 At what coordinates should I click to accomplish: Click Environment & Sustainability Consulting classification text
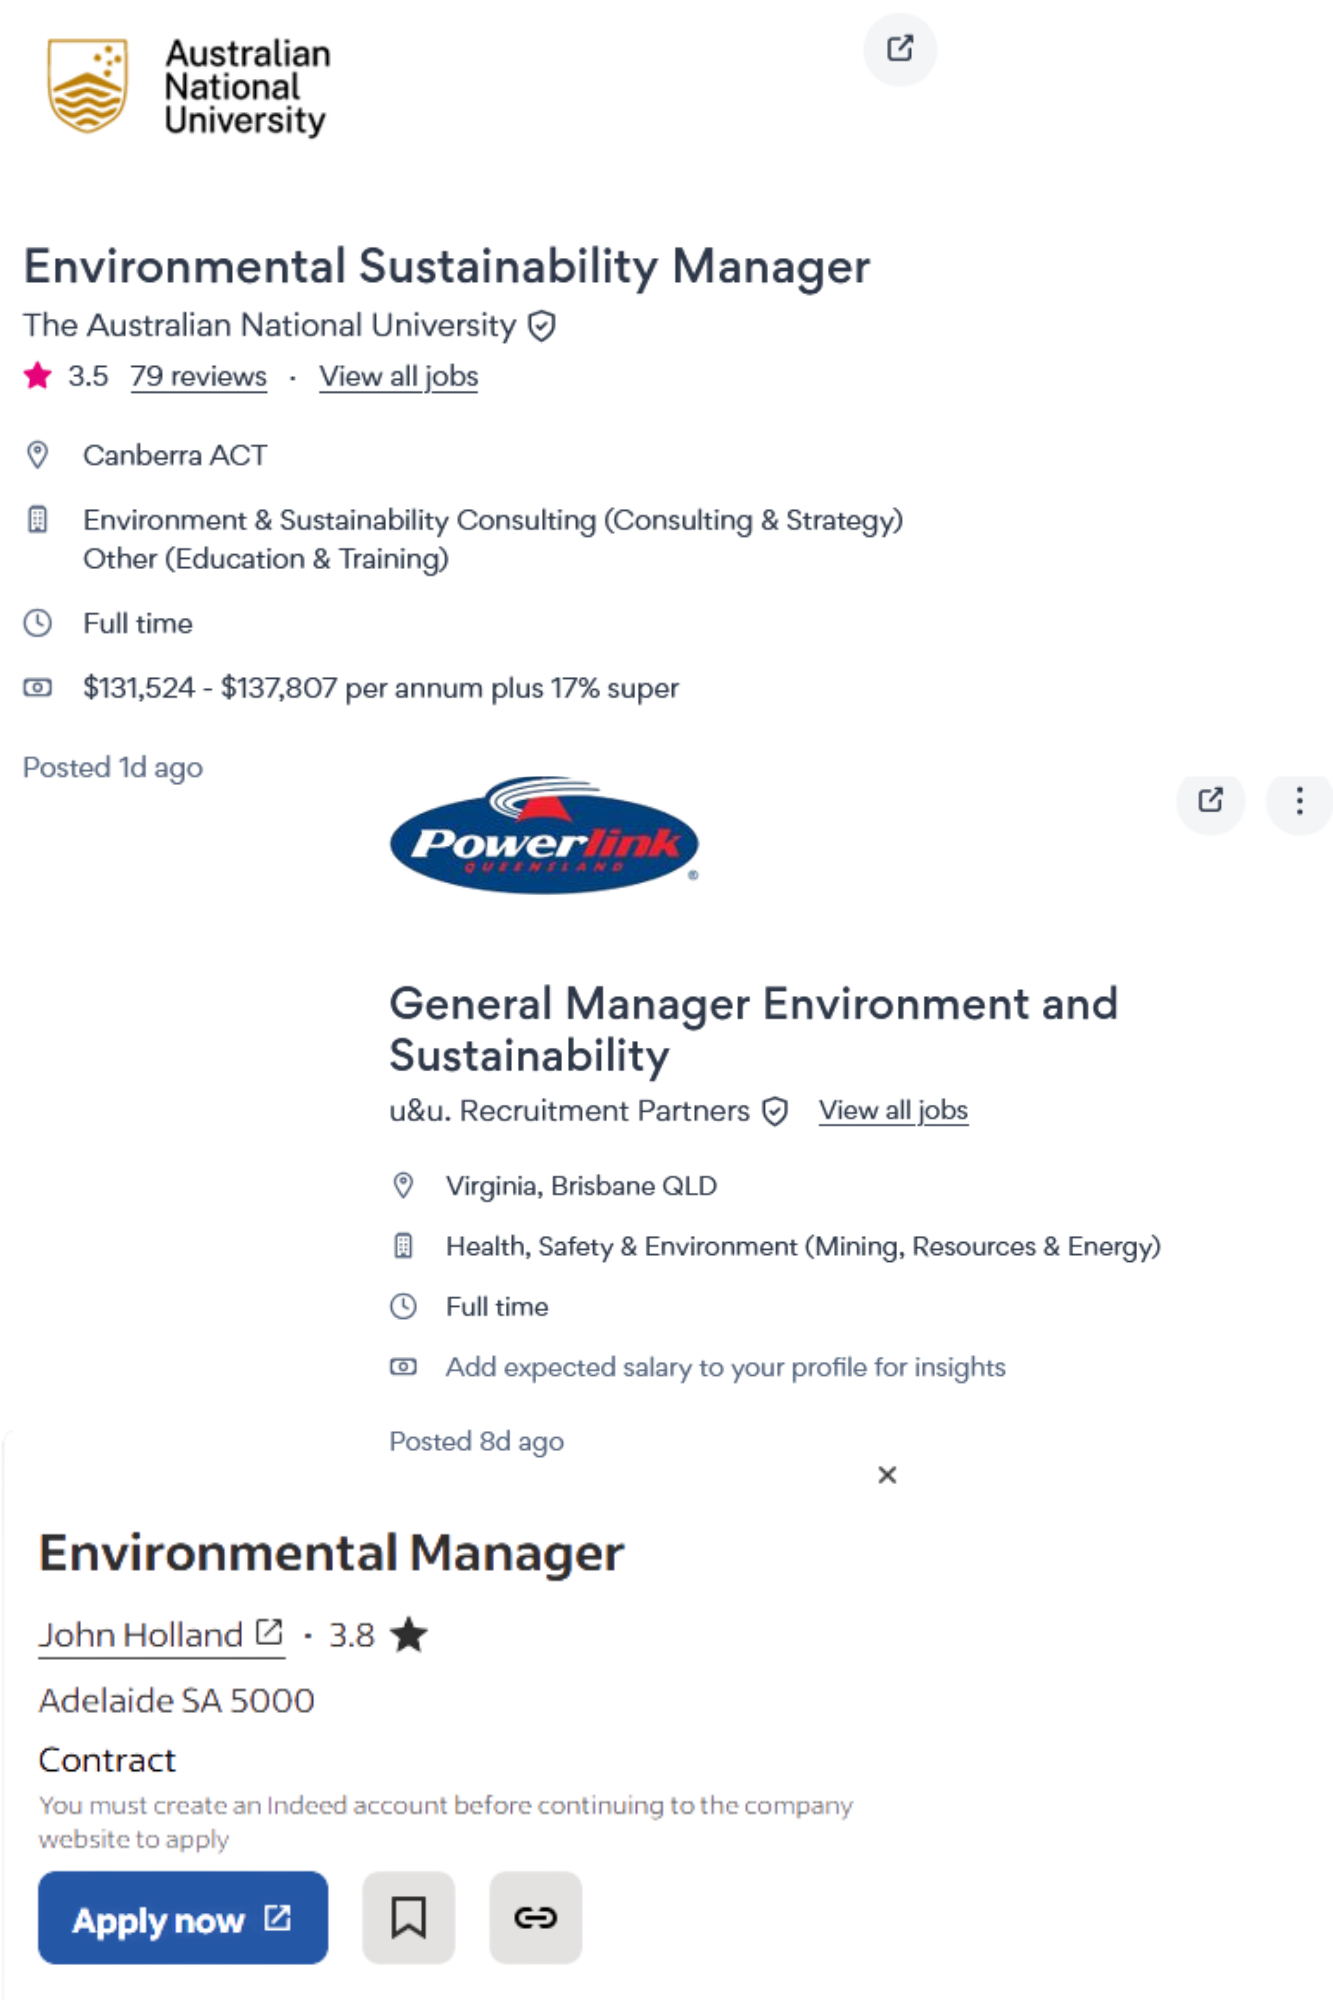pos(493,520)
